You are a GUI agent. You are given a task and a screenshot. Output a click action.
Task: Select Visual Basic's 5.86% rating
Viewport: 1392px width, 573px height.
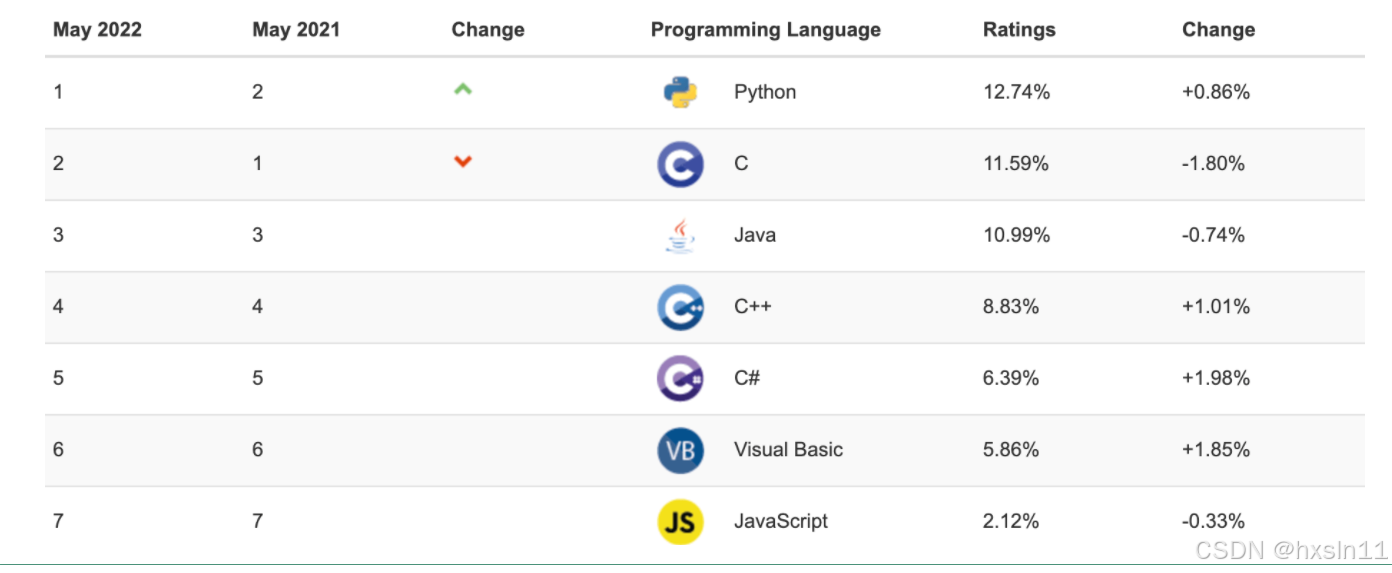pyautogui.click(x=1011, y=450)
